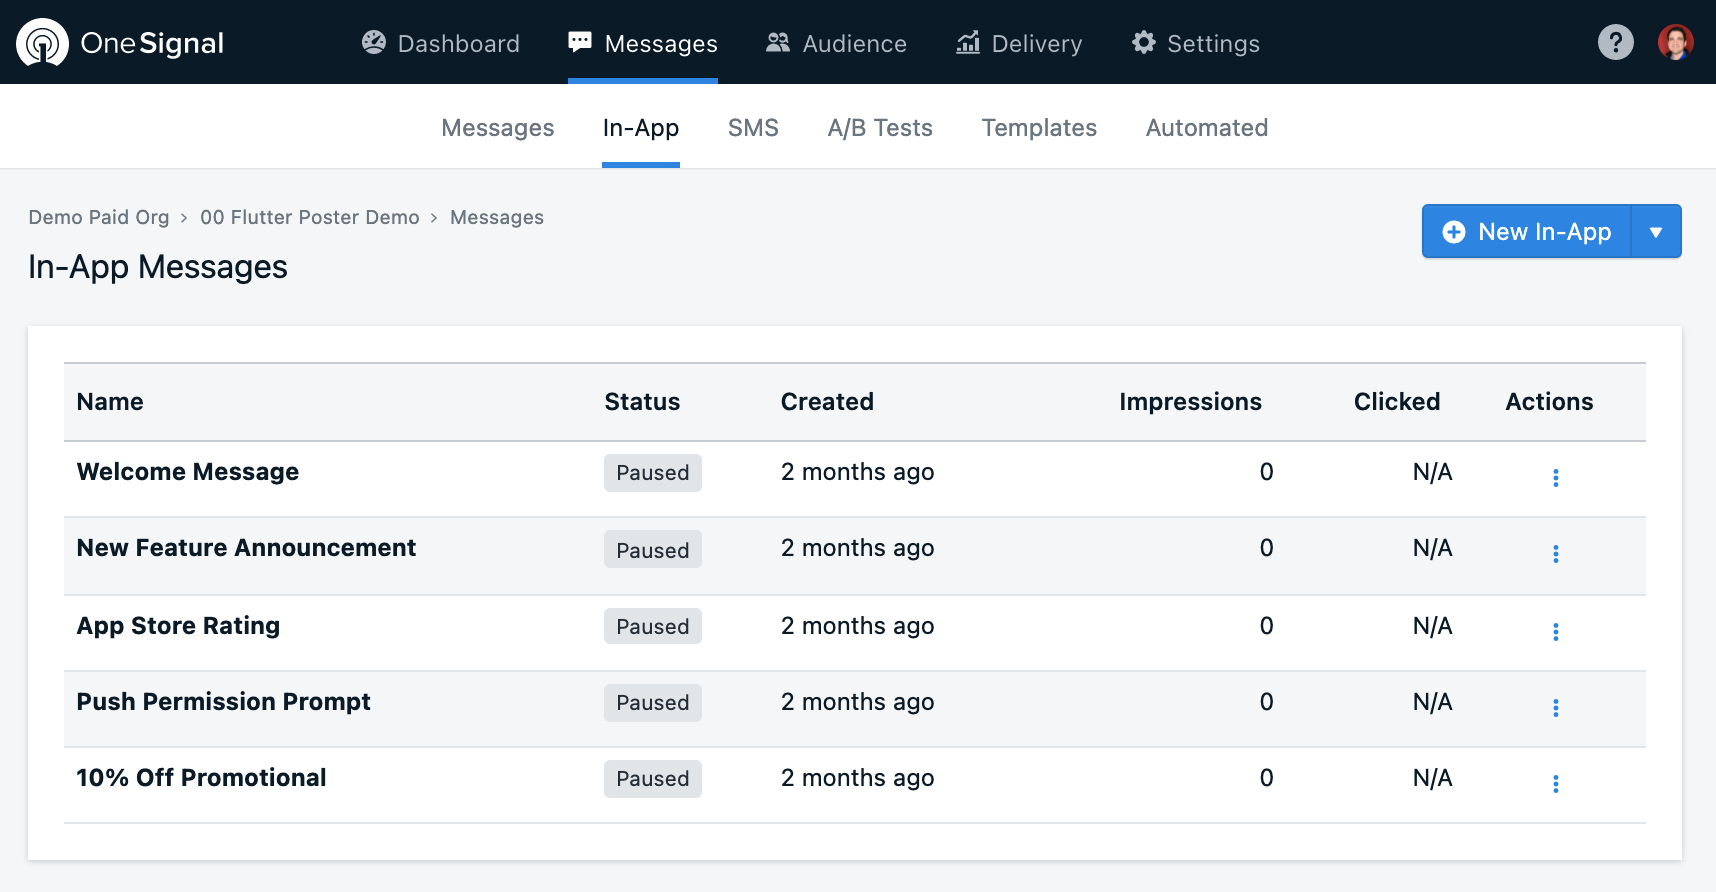Open actions menu for Welcome Message
This screenshot has width=1716, height=892.
pyautogui.click(x=1555, y=477)
